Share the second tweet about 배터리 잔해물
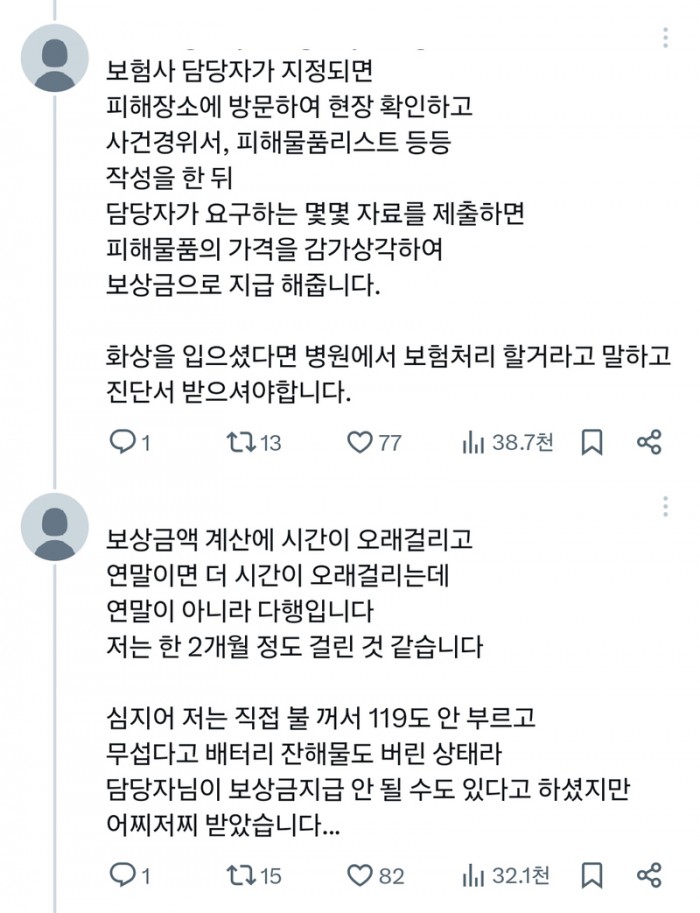The width and height of the screenshot is (700, 913). point(649,875)
